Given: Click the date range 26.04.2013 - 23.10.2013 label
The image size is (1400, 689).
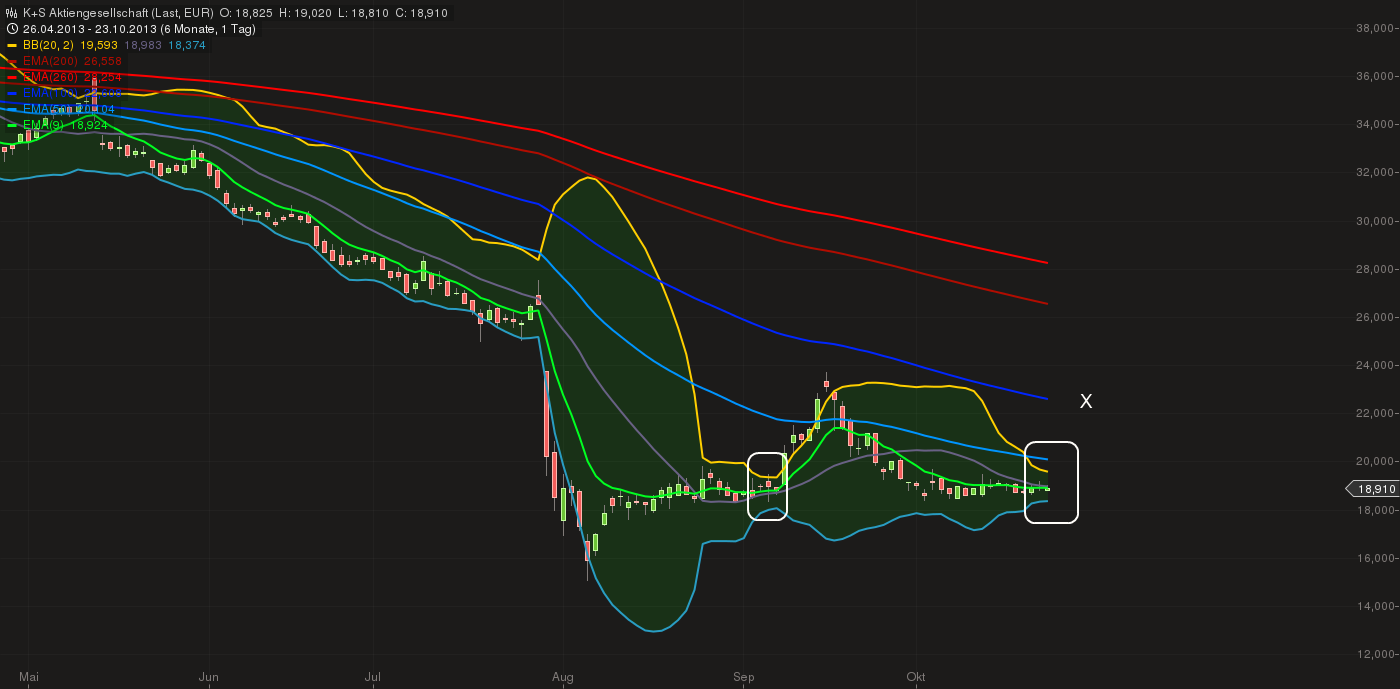Looking at the screenshot, I should click(89, 29).
